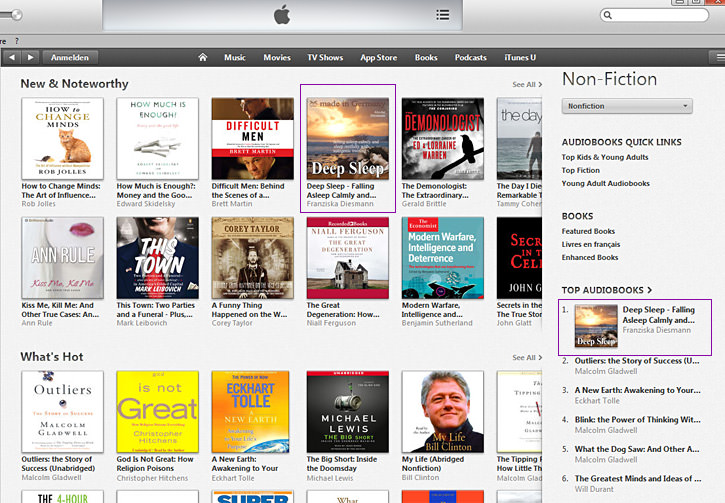The width and height of the screenshot is (725, 503).
Task: Select The Greatest Minds and Ideas entry
Action: point(638,478)
